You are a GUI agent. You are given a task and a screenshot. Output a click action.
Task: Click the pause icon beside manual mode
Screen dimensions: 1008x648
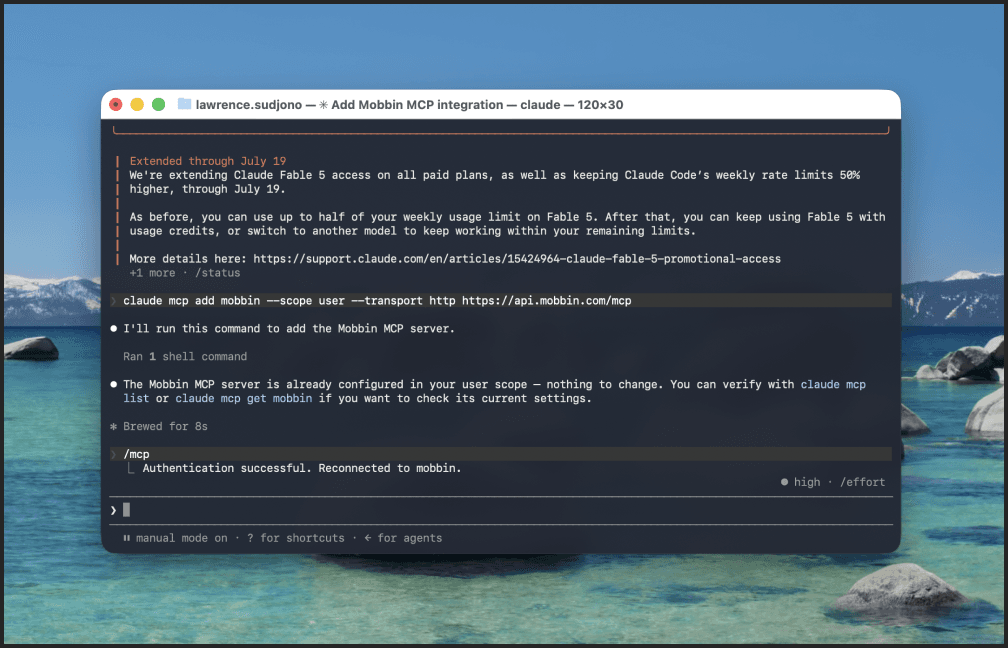(127, 538)
